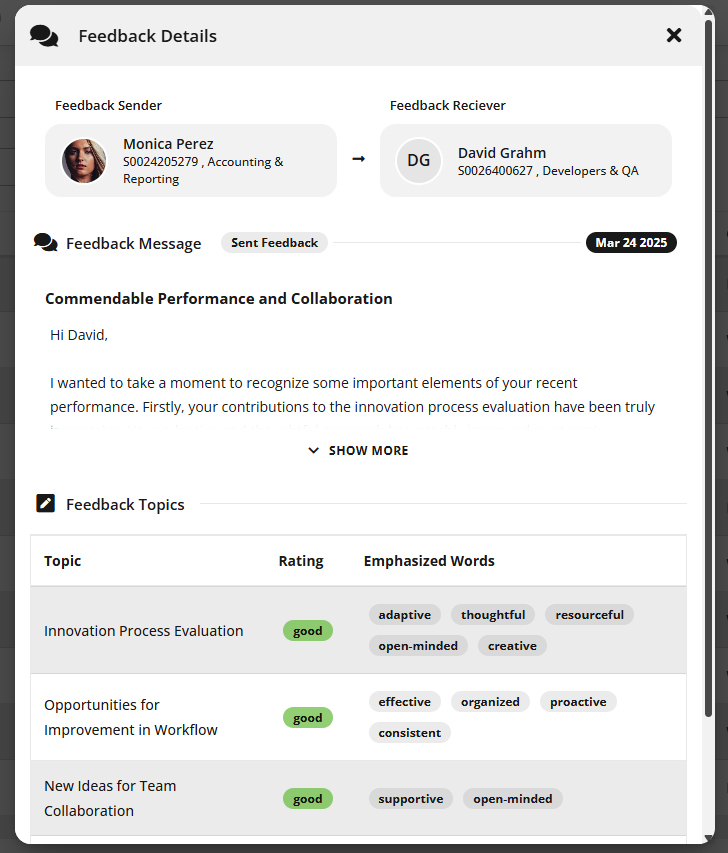Click the Emphasized Words column header
Screen dimensions: 728x853
pyautogui.click(x=429, y=561)
